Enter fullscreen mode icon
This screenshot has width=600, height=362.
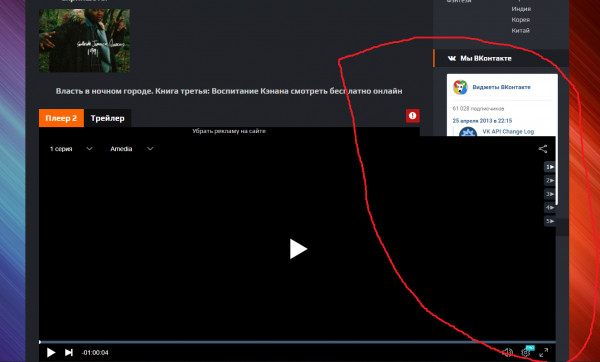point(543,352)
